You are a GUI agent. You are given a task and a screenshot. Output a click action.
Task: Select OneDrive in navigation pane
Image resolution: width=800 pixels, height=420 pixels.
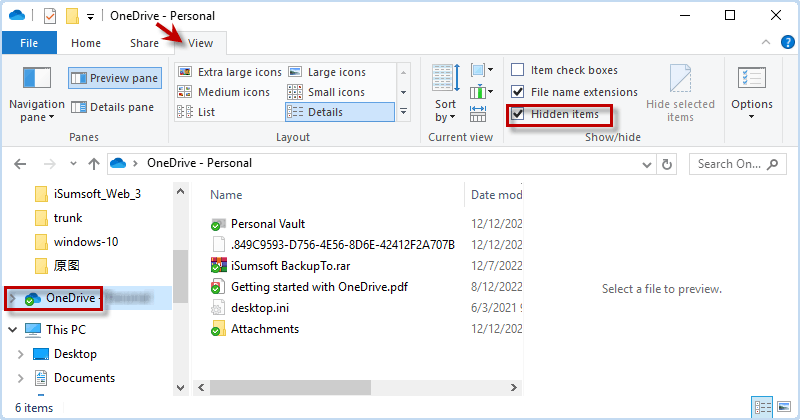click(70, 298)
